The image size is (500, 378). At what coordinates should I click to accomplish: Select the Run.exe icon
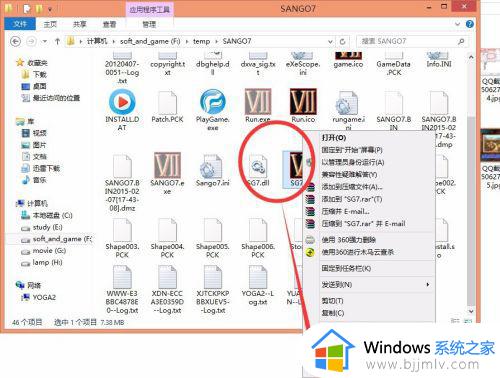pyautogui.click(x=258, y=101)
